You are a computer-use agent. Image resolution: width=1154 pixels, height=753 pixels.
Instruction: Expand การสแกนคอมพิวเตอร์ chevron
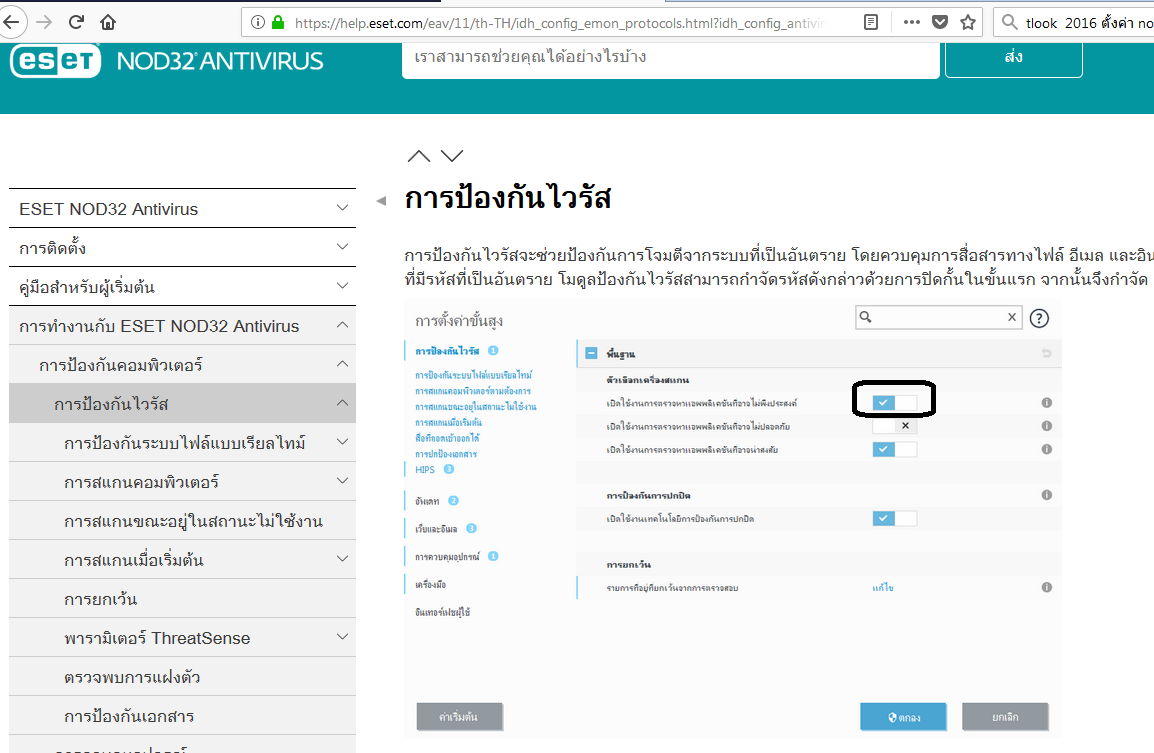(342, 481)
